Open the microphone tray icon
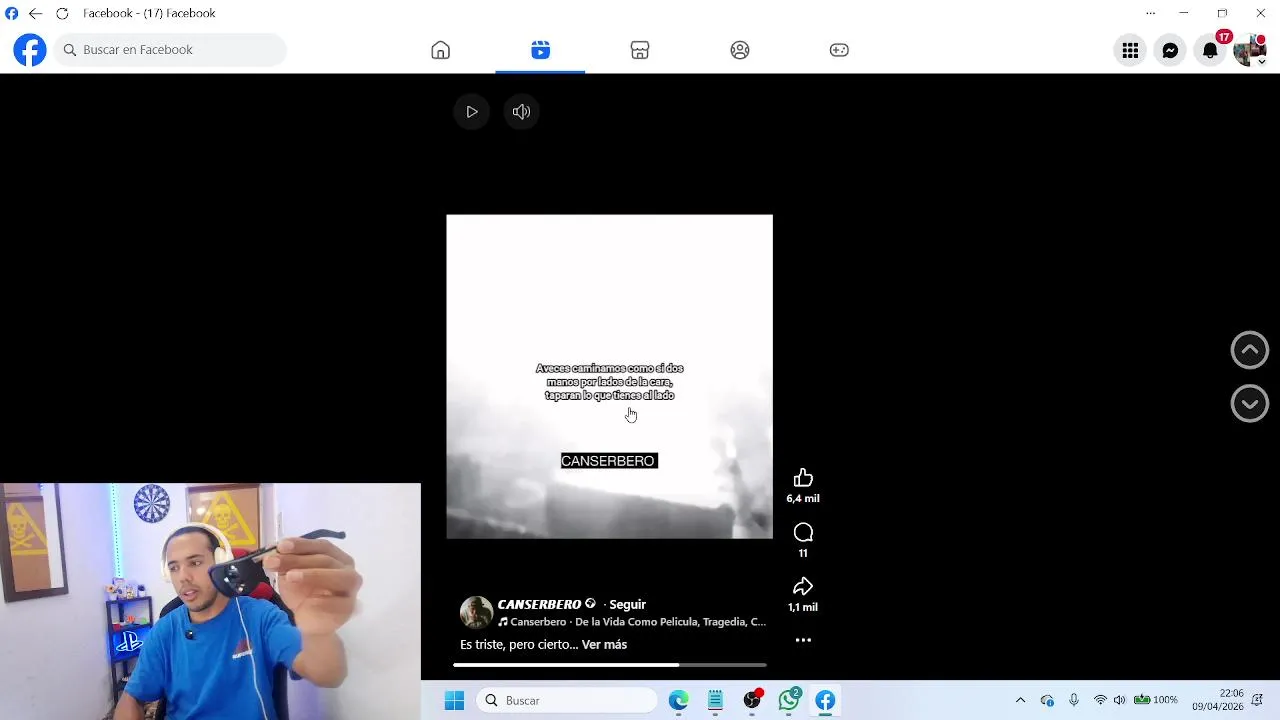Screen dimensions: 1280x720 click(1074, 700)
